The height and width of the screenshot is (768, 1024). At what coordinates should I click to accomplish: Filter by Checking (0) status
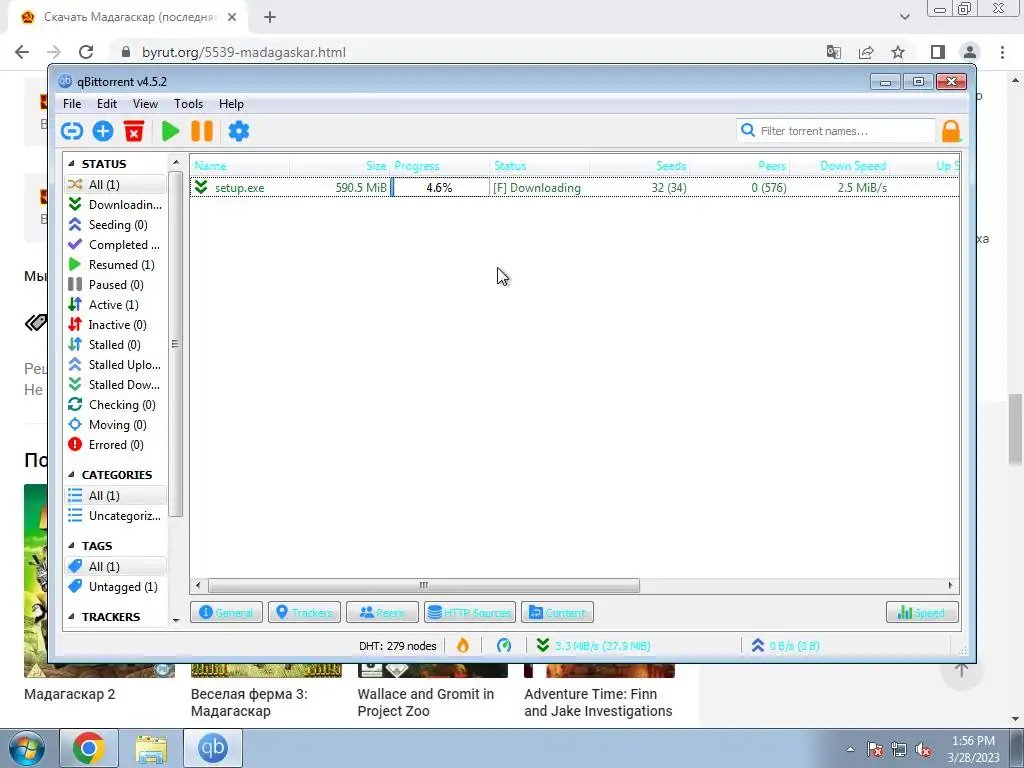pyautogui.click(x=116, y=405)
